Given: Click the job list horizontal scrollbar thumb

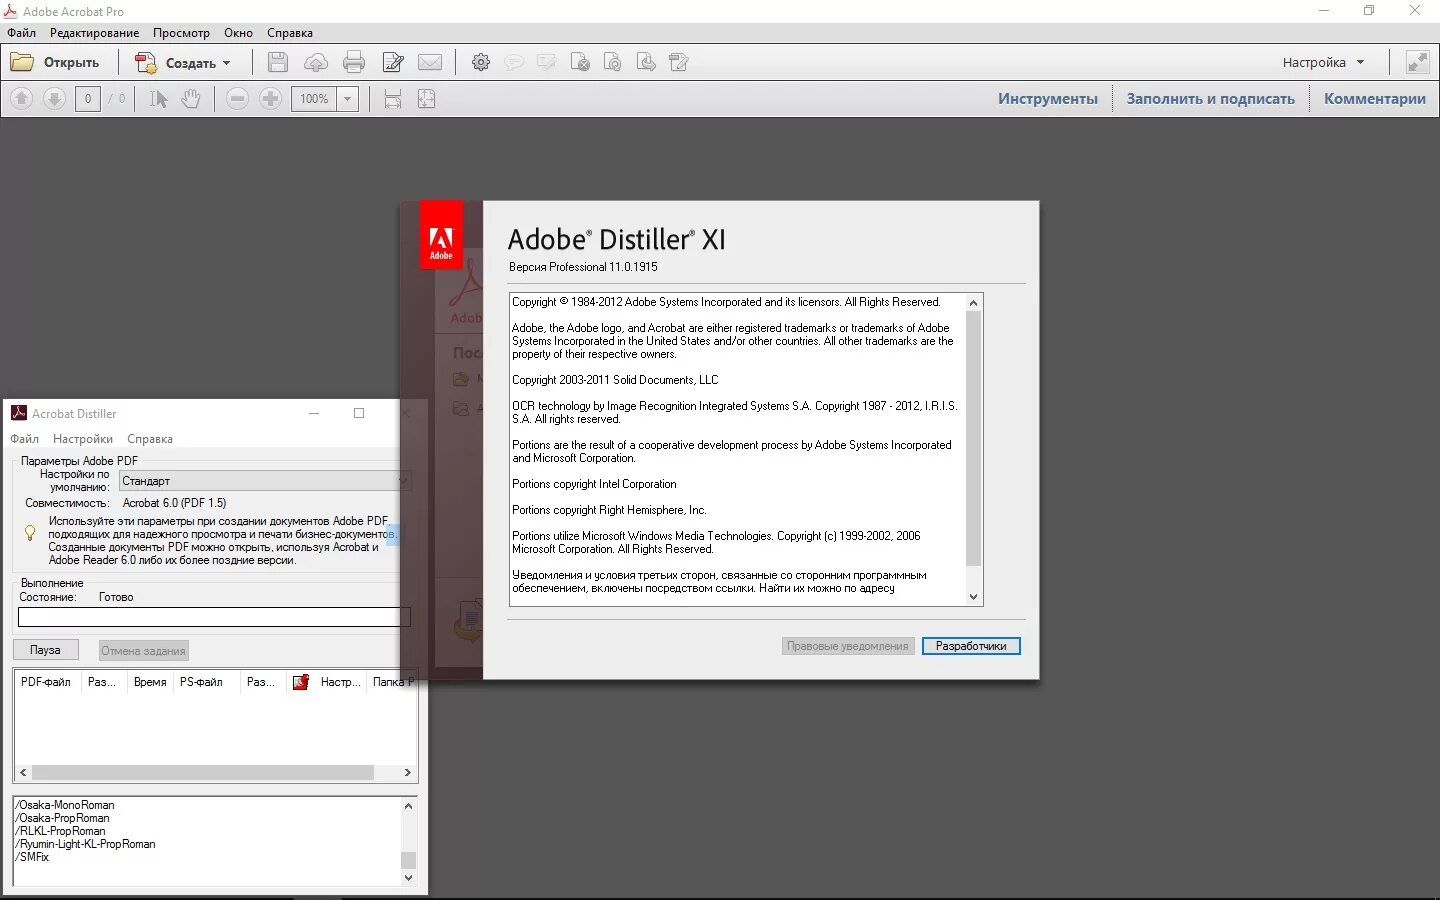Looking at the screenshot, I should (203, 772).
